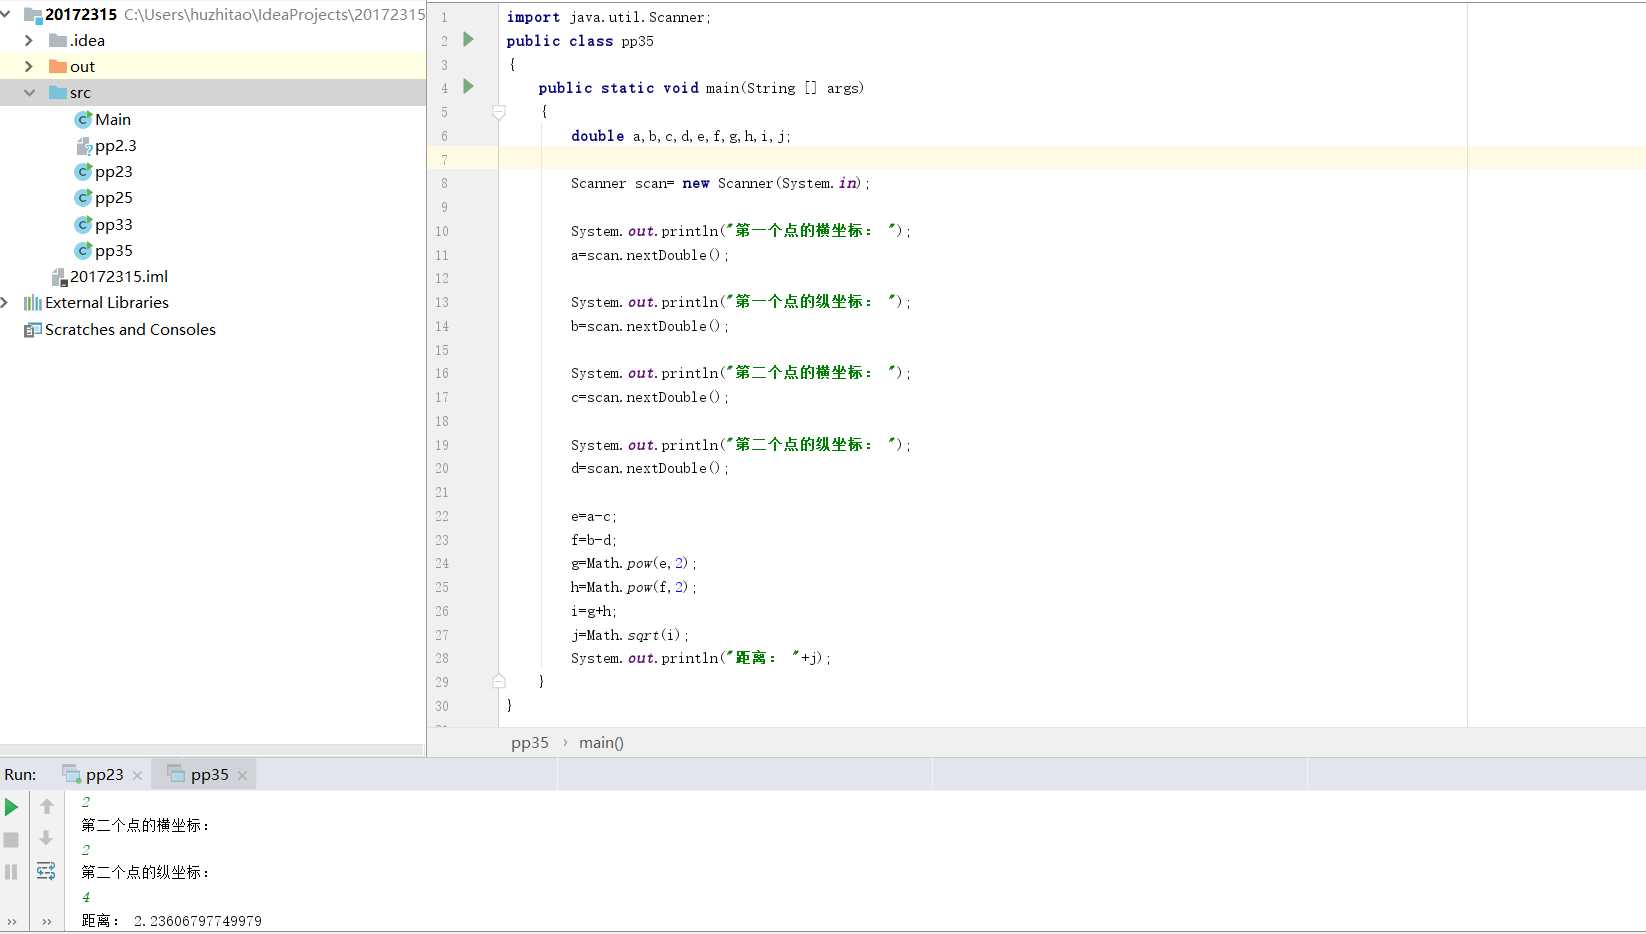Click the 'double a,b,c,d,e,f,g,h,i,j;' declaration

pos(681,136)
